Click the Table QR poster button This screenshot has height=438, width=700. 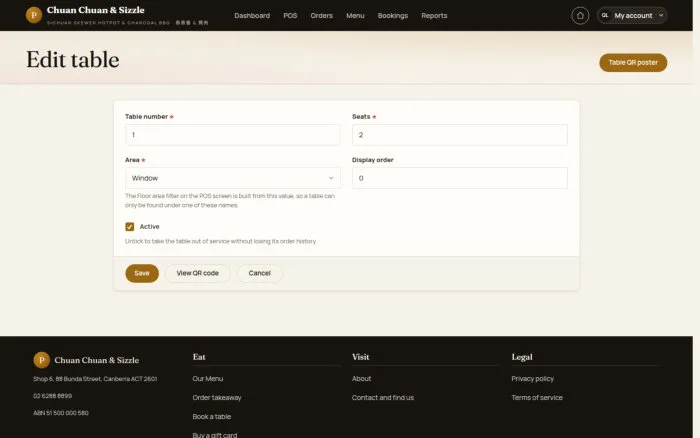(633, 63)
